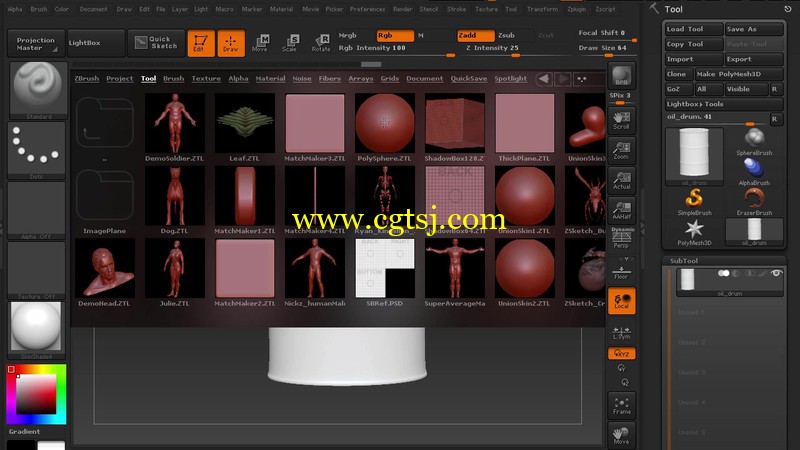
Task: Click the Make PolyMesh3D button
Action: click(x=739, y=74)
